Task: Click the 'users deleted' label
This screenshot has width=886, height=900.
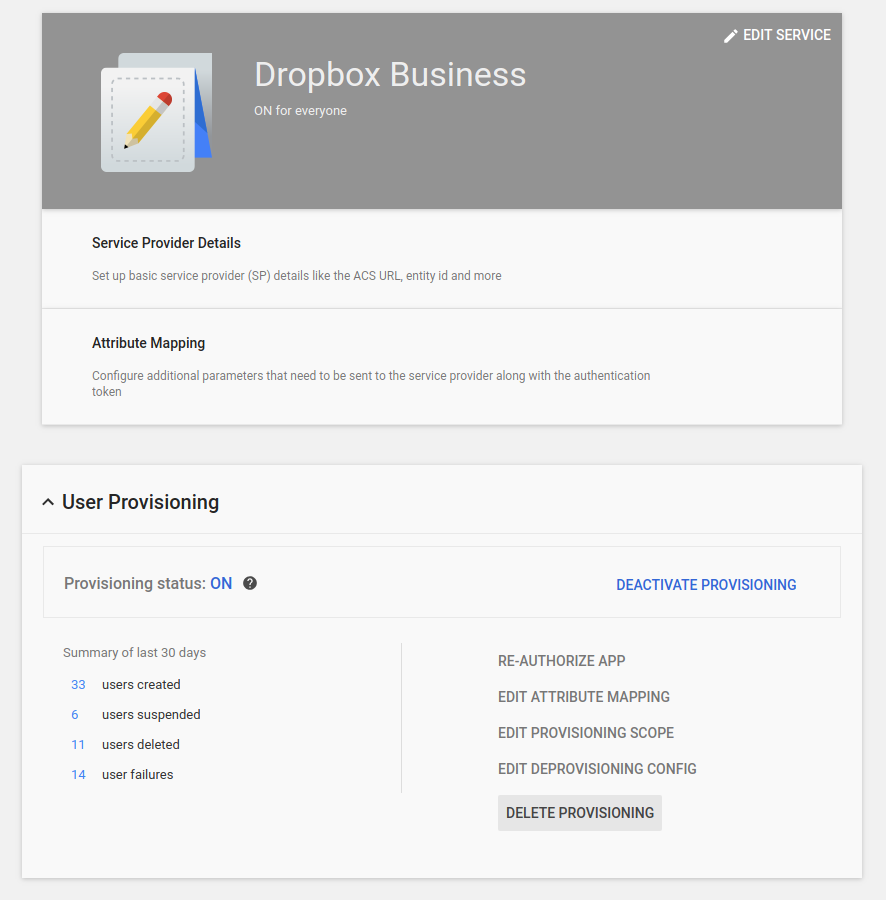Action: coord(141,744)
